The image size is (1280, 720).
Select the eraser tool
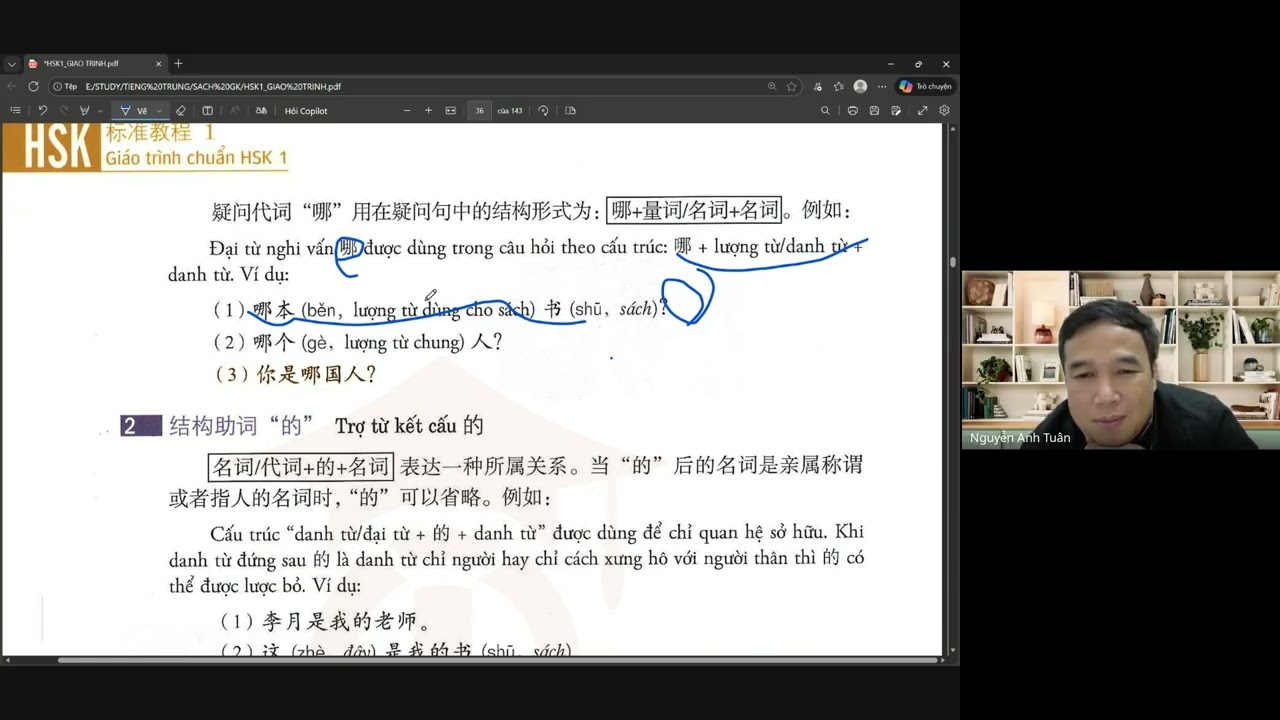pos(181,110)
